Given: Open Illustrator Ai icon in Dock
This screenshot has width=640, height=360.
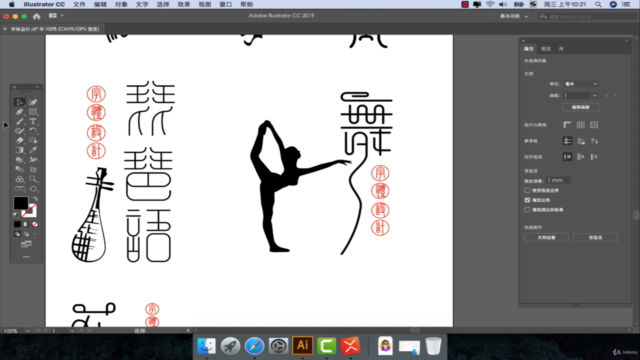Looking at the screenshot, I should pos(302,346).
